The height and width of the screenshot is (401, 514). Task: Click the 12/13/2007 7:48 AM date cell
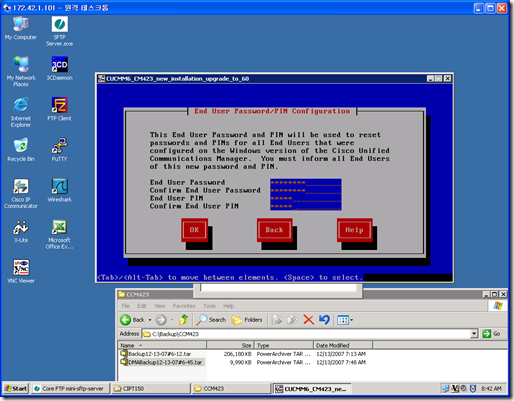pyautogui.click(x=341, y=362)
